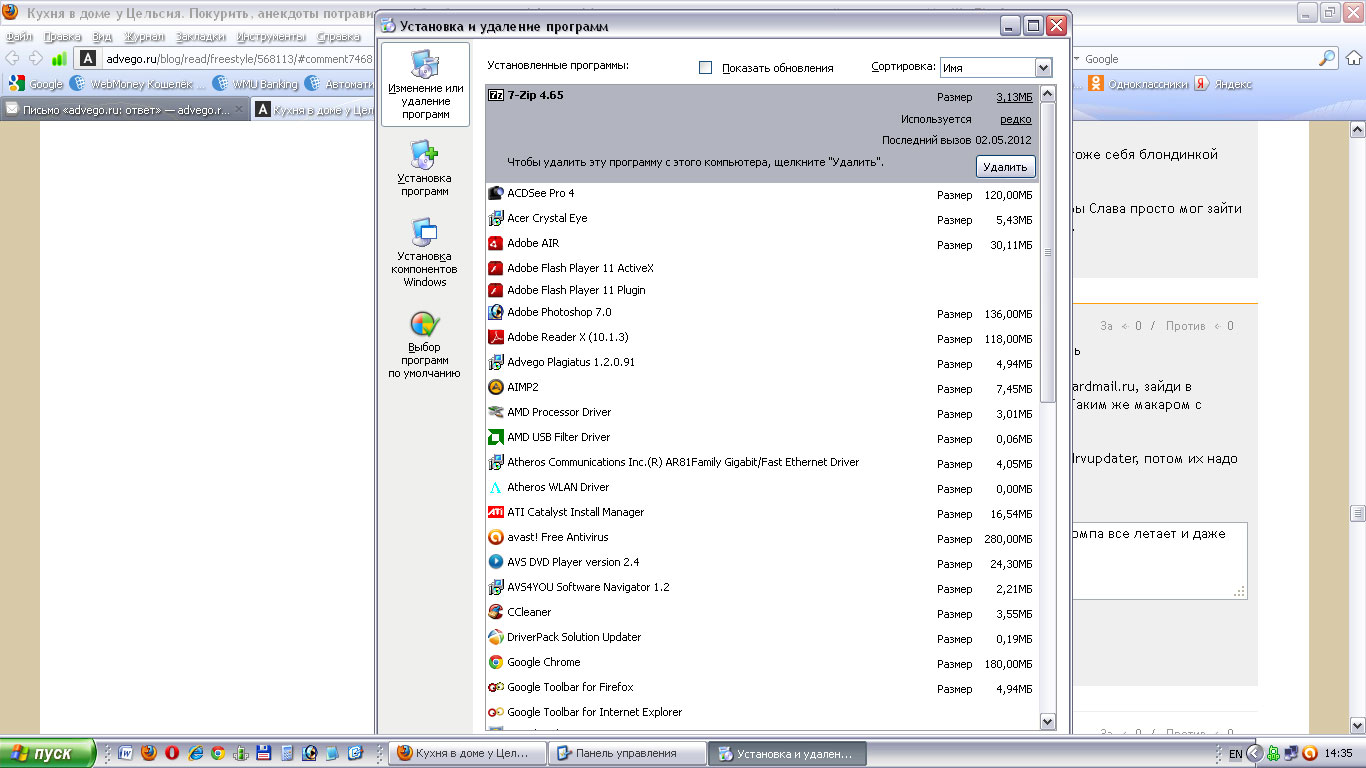Click the '3,13МБ' size link for 7-Zip
Image resolution: width=1366 pixels, height=768 pixels.
pos(1014,97)
